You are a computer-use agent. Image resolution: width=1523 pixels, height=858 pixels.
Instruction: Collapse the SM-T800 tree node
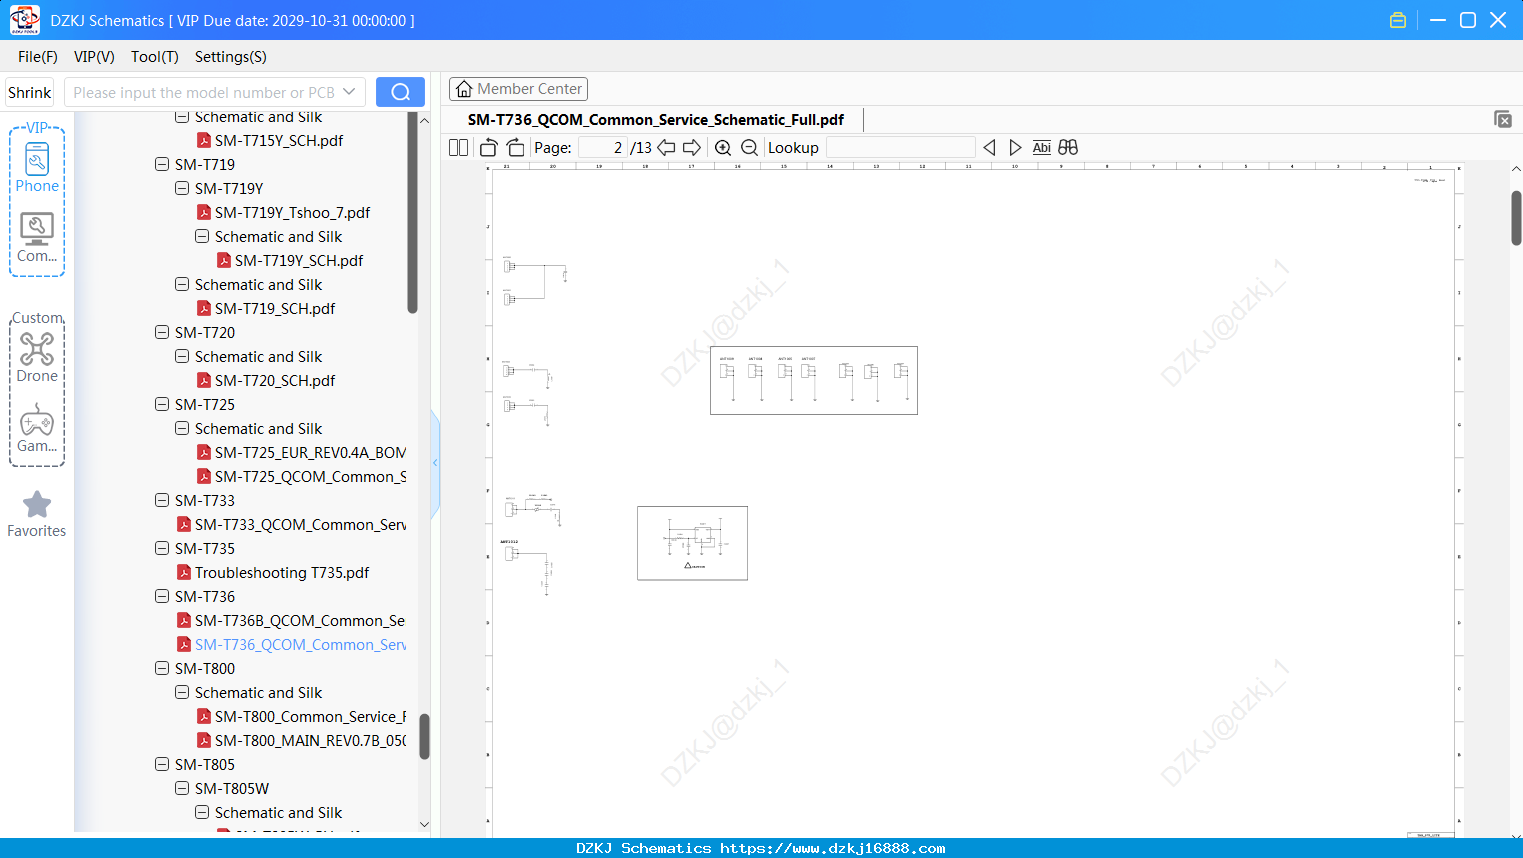click(x=162, y=668)
